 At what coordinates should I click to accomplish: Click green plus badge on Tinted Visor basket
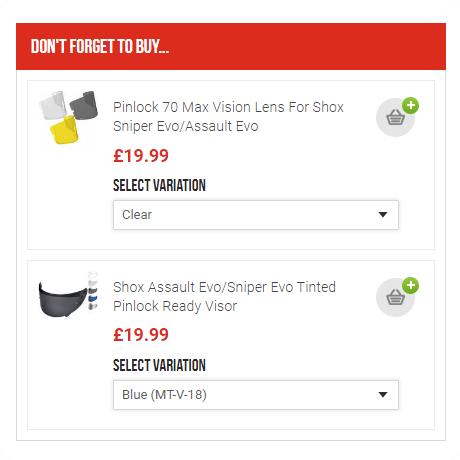(x=410, y=286)
